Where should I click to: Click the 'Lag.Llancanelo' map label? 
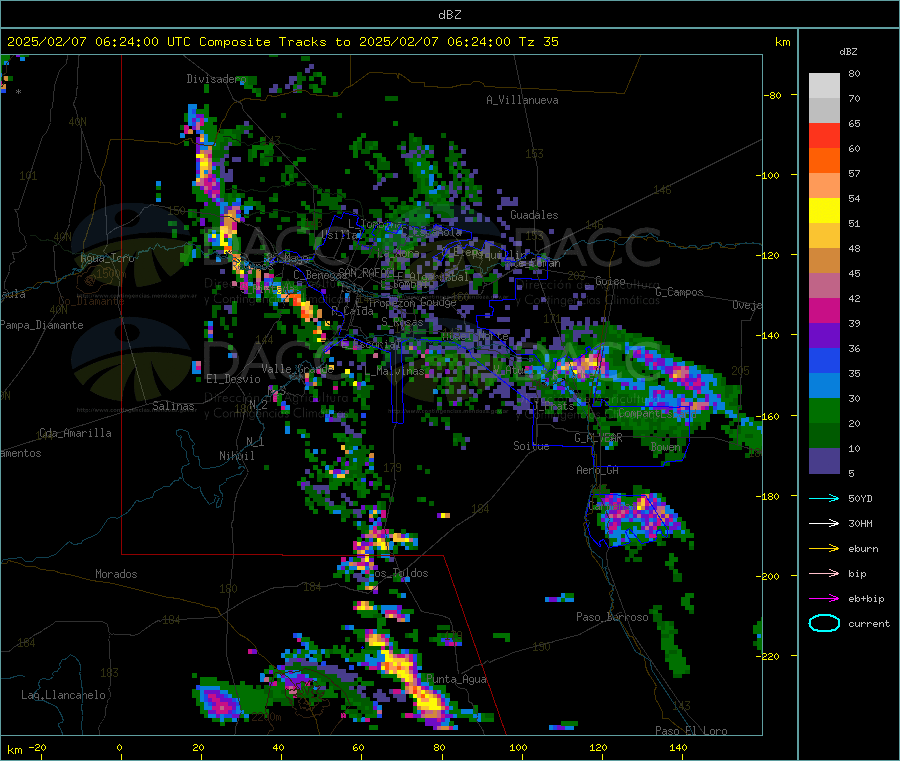[64, 695]
